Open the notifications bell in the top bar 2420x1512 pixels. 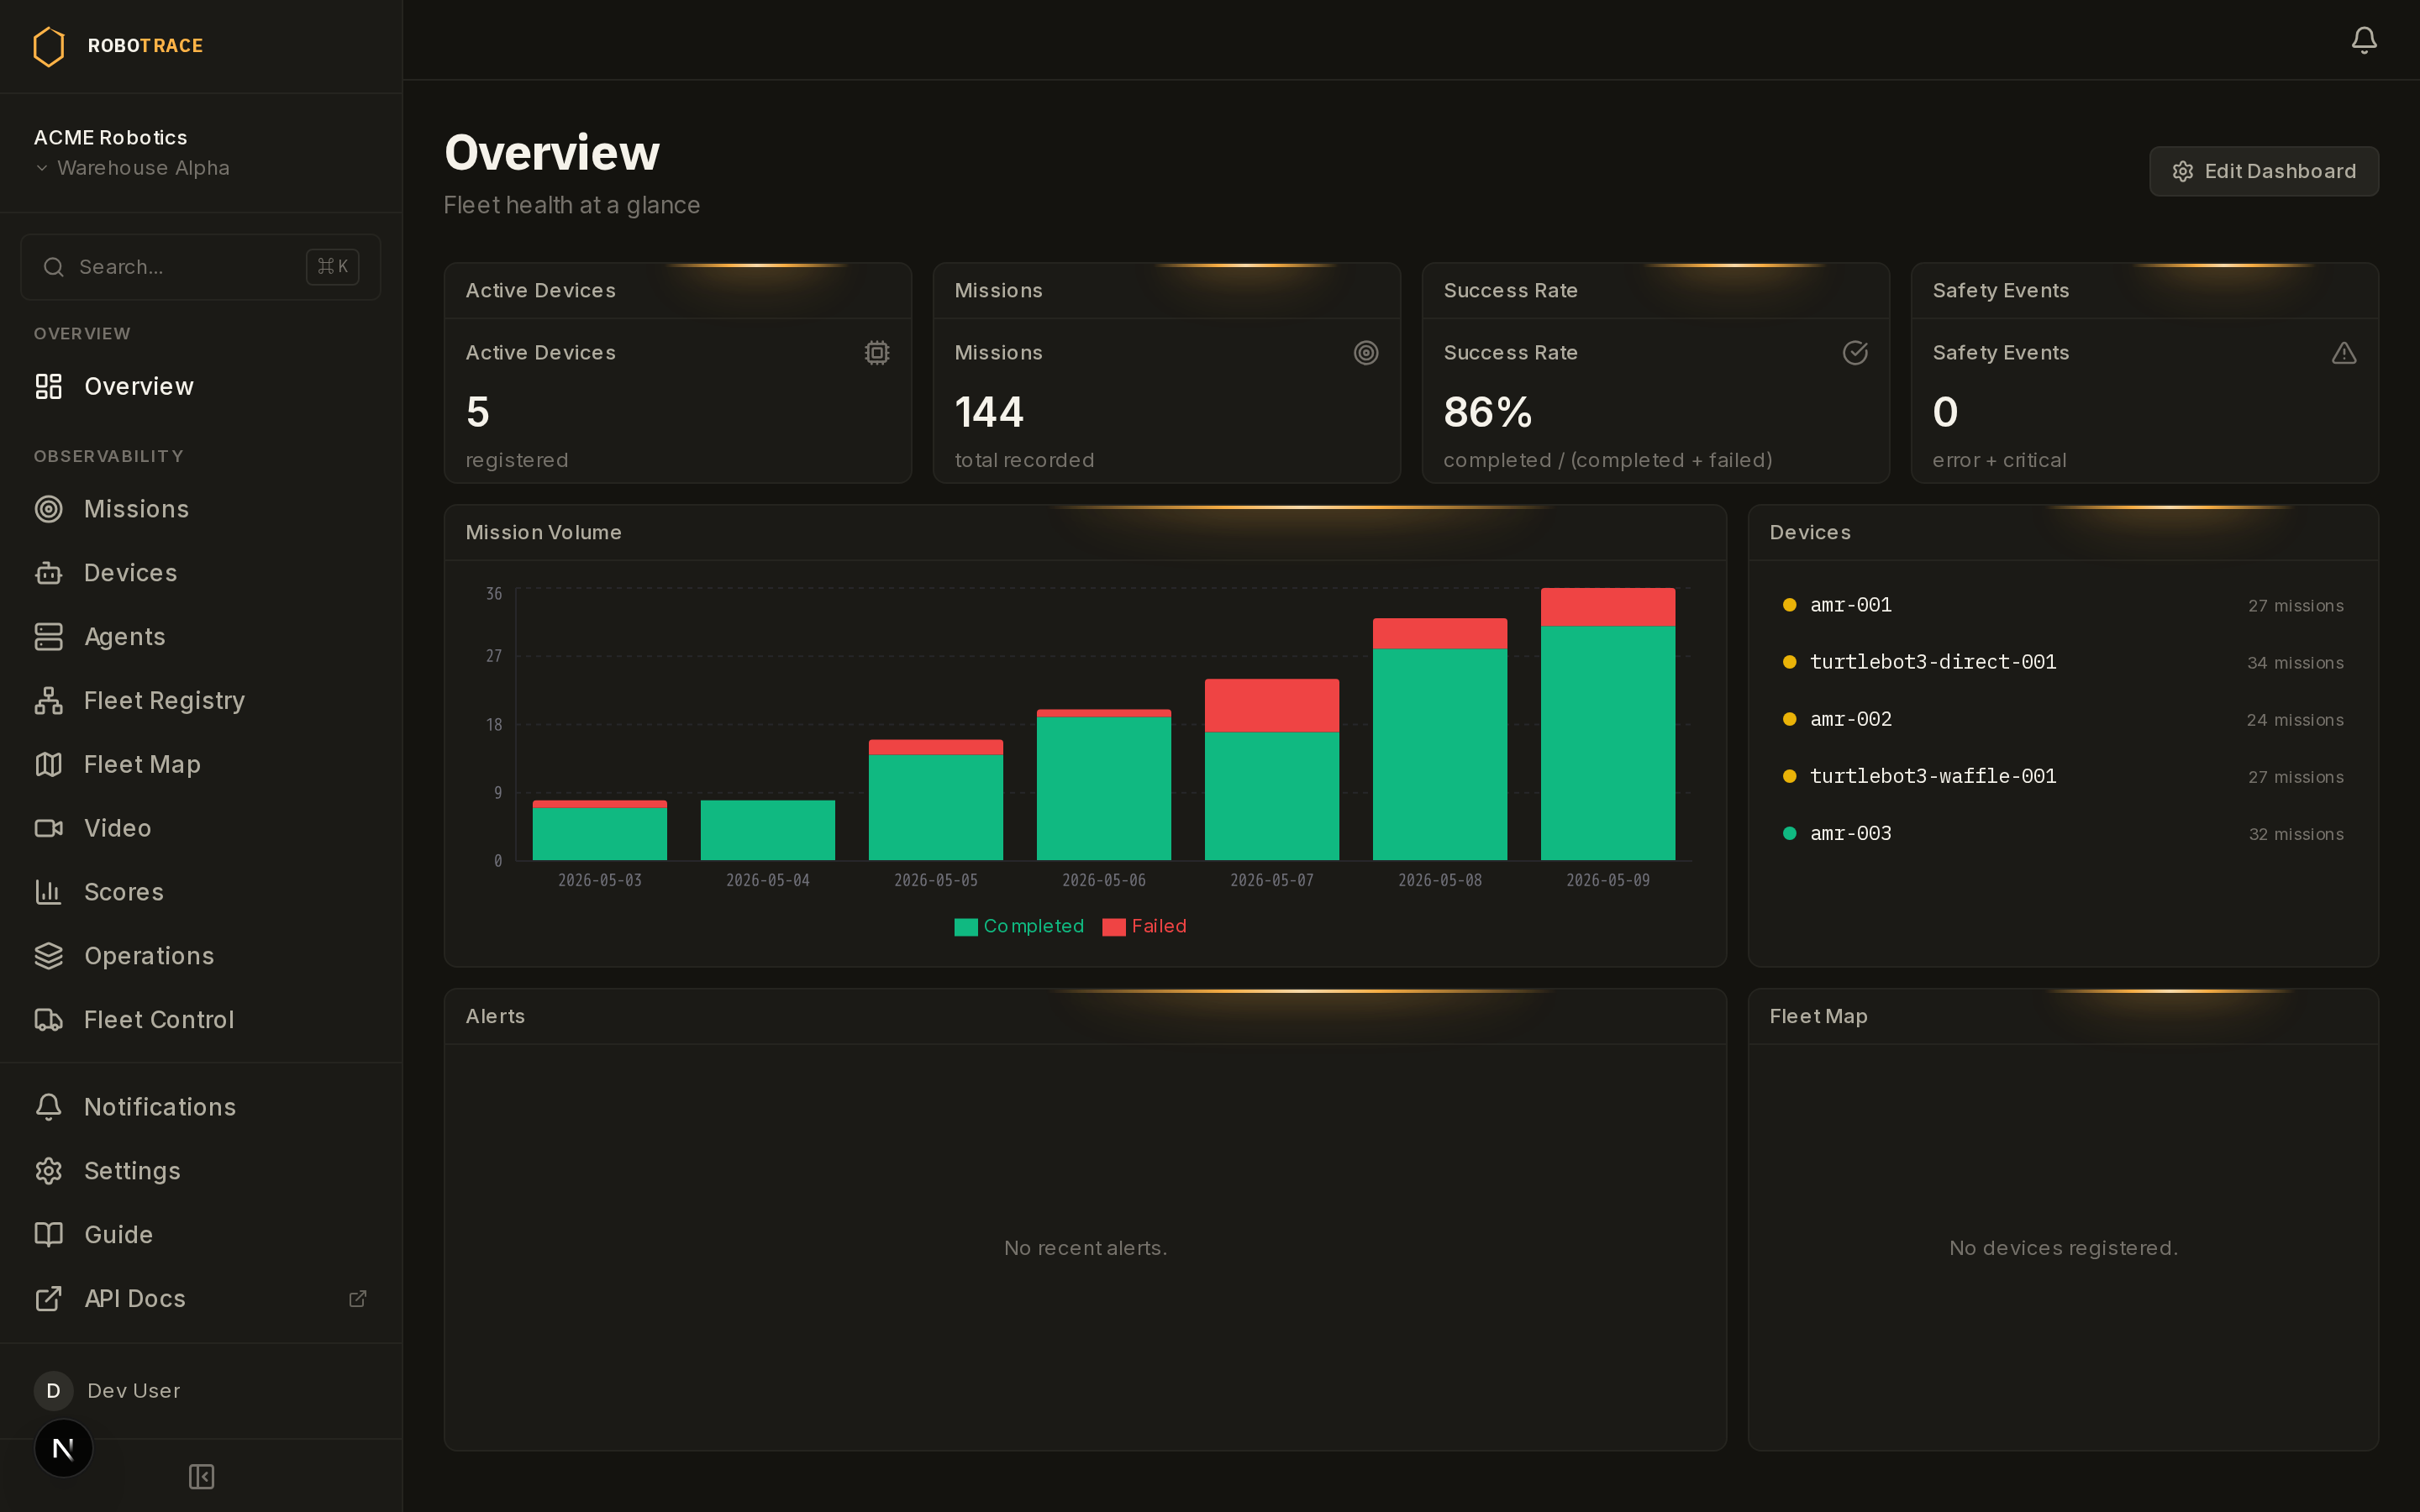(2364, 40)
